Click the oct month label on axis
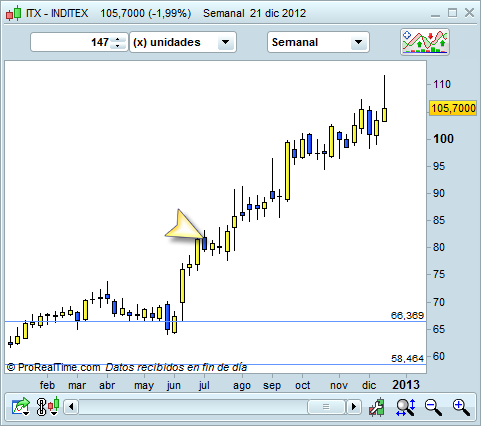 tap(302, 385)
